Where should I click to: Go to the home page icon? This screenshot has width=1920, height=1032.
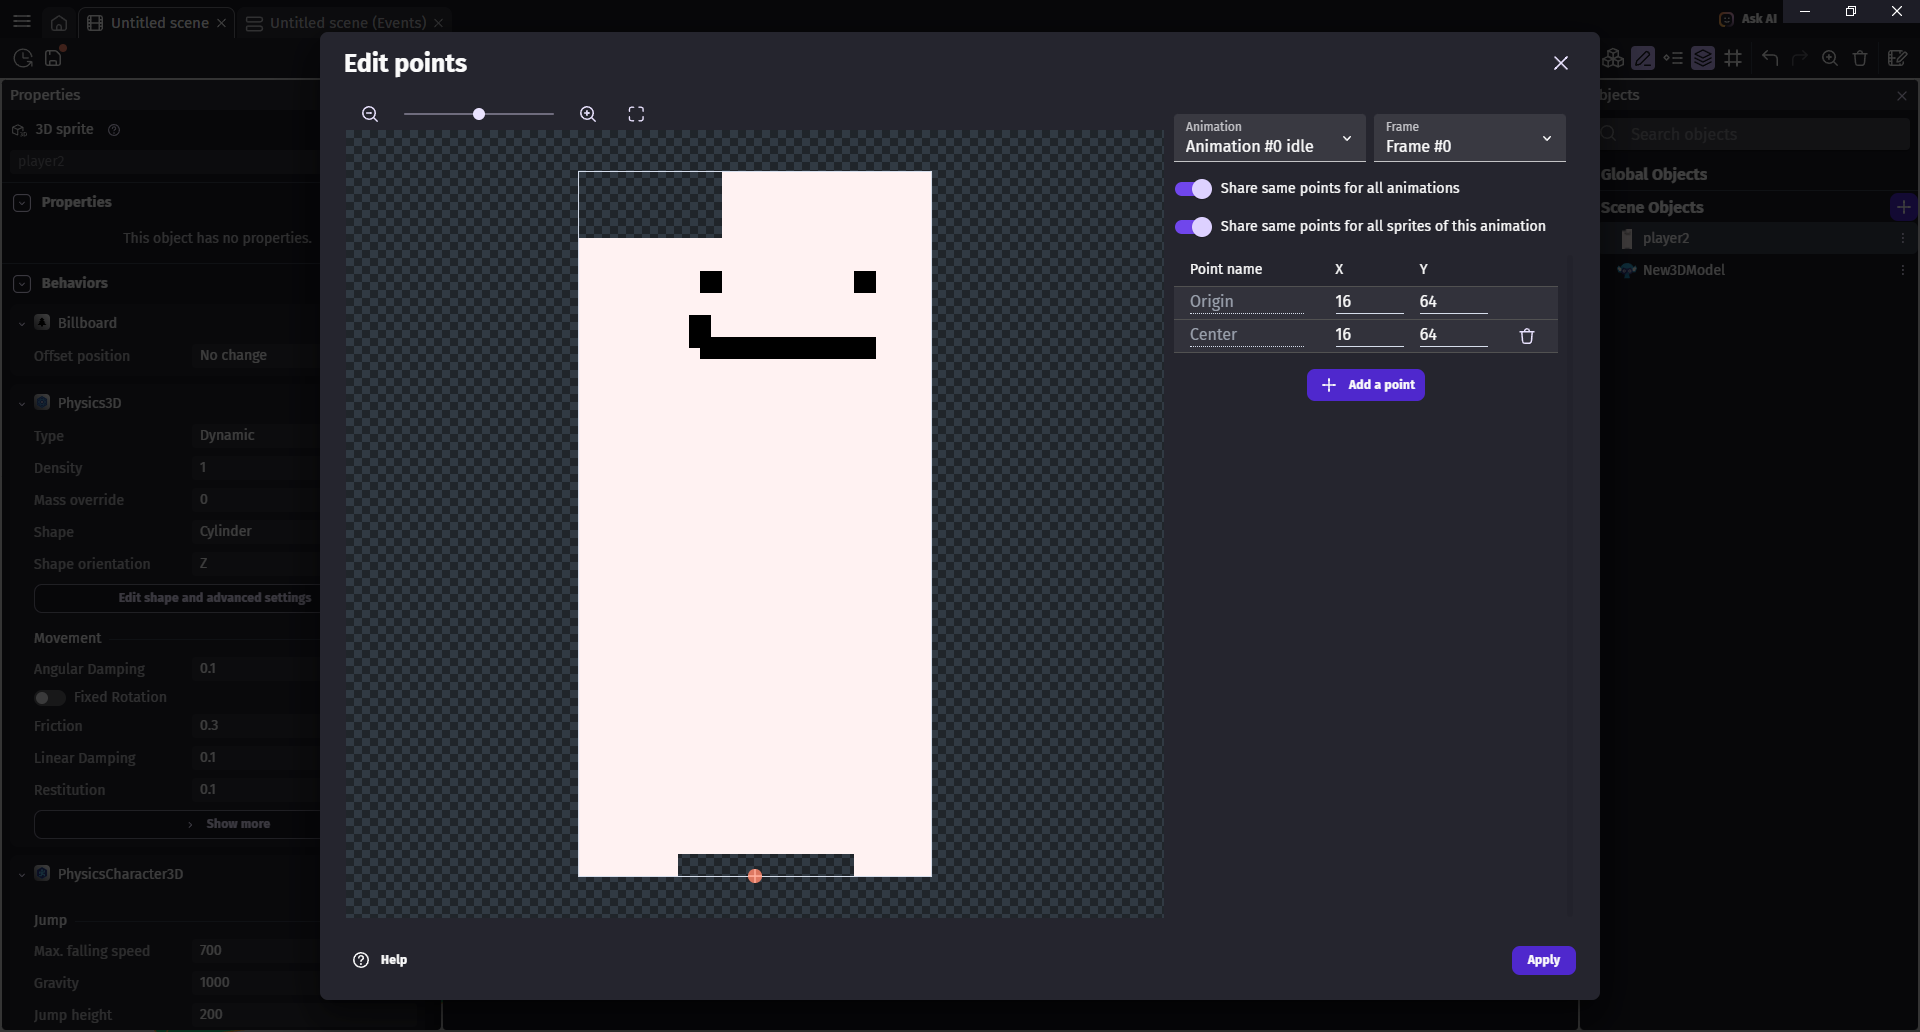[x=59, y=22]
